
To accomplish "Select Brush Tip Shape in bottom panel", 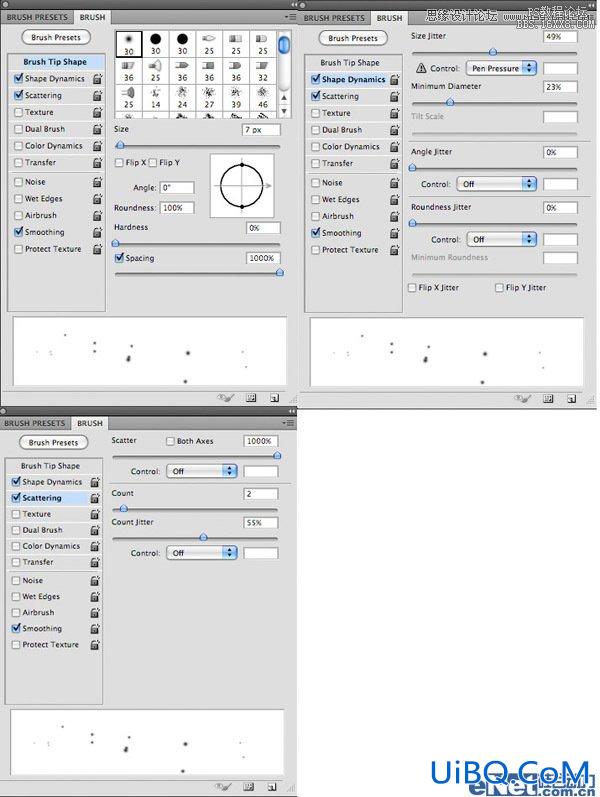I will tap(50, 466).
